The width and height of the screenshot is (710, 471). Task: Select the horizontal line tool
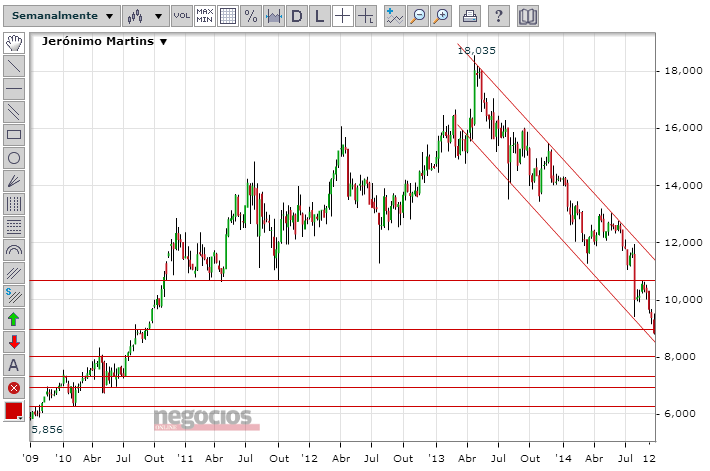coord(14,89)
